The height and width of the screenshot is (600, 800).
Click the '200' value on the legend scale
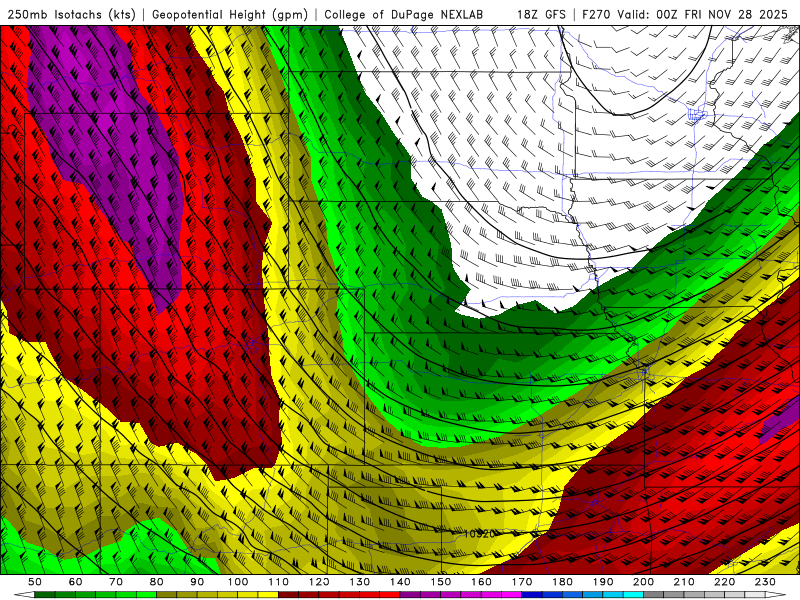coord(643,582)
